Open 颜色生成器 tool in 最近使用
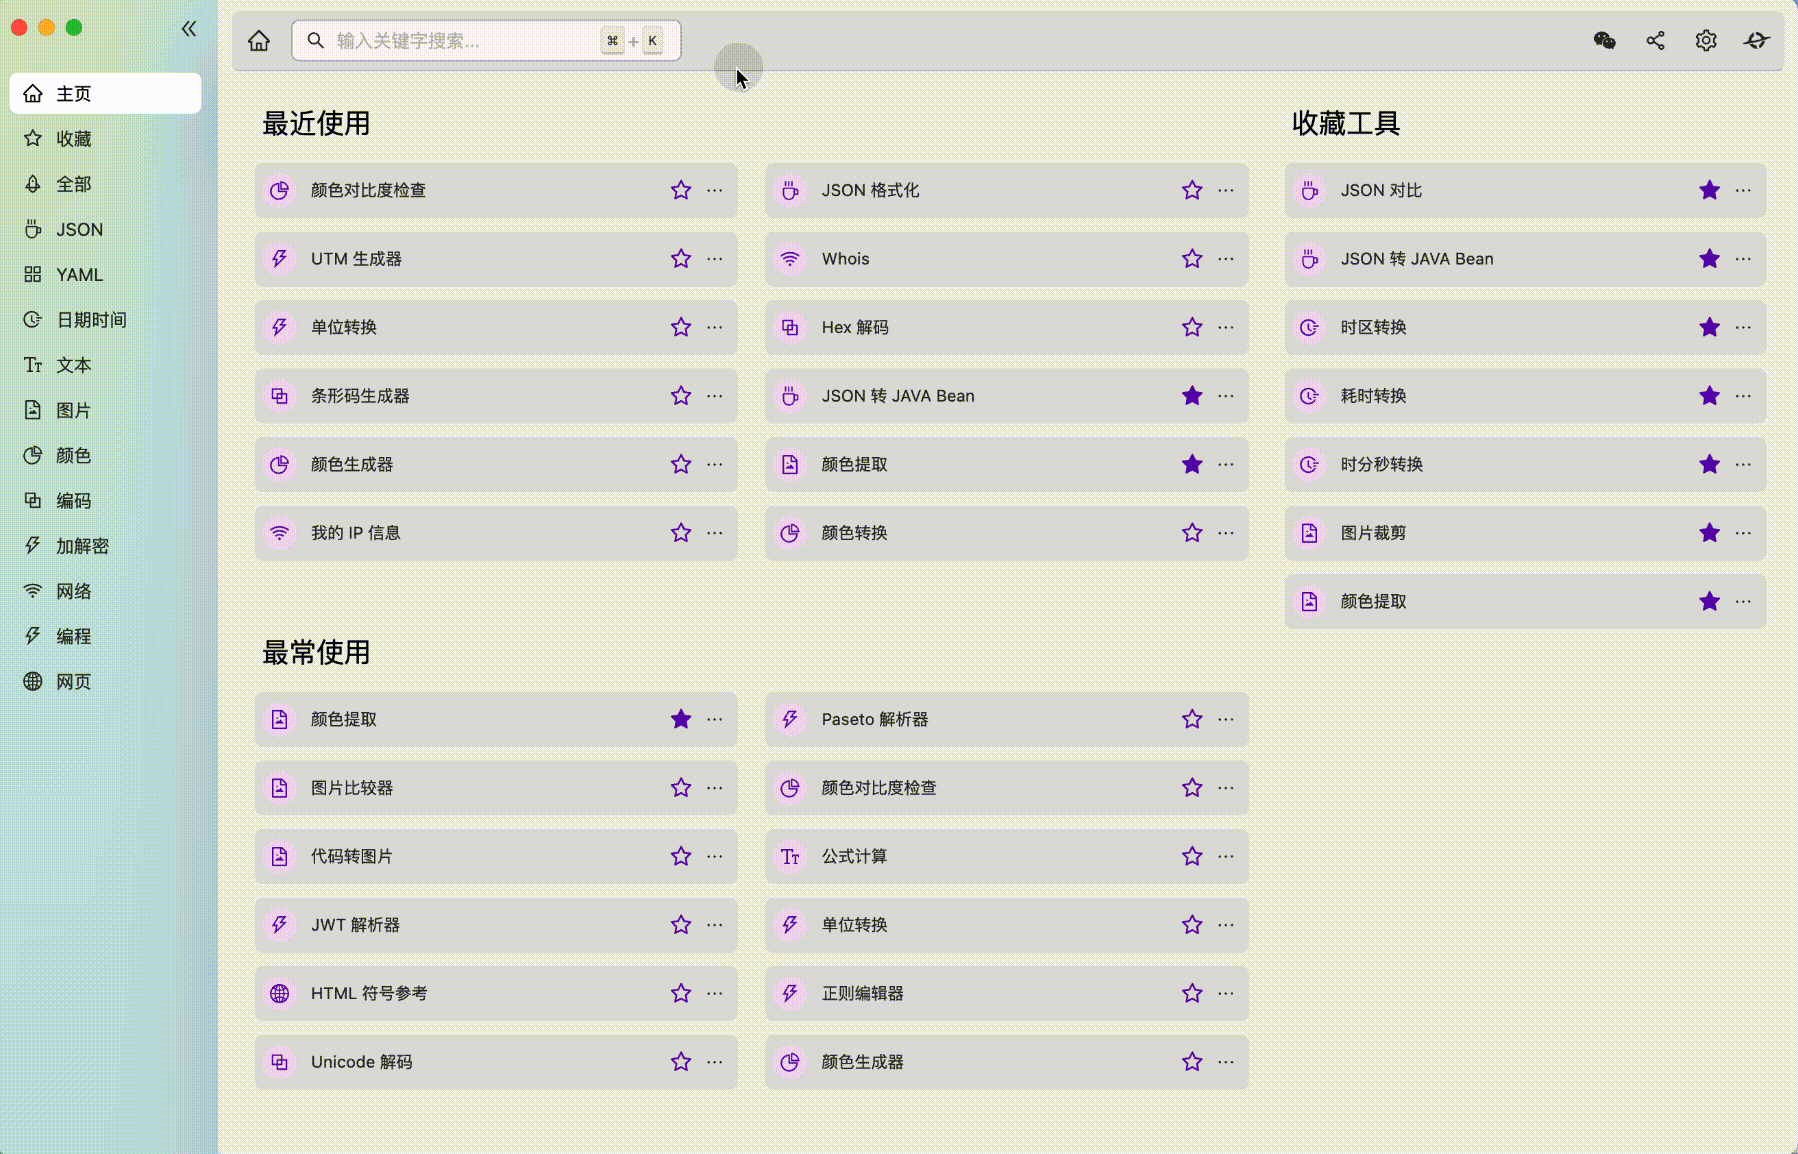This screenshot has width=1798, height=1154. coord(496,464)
